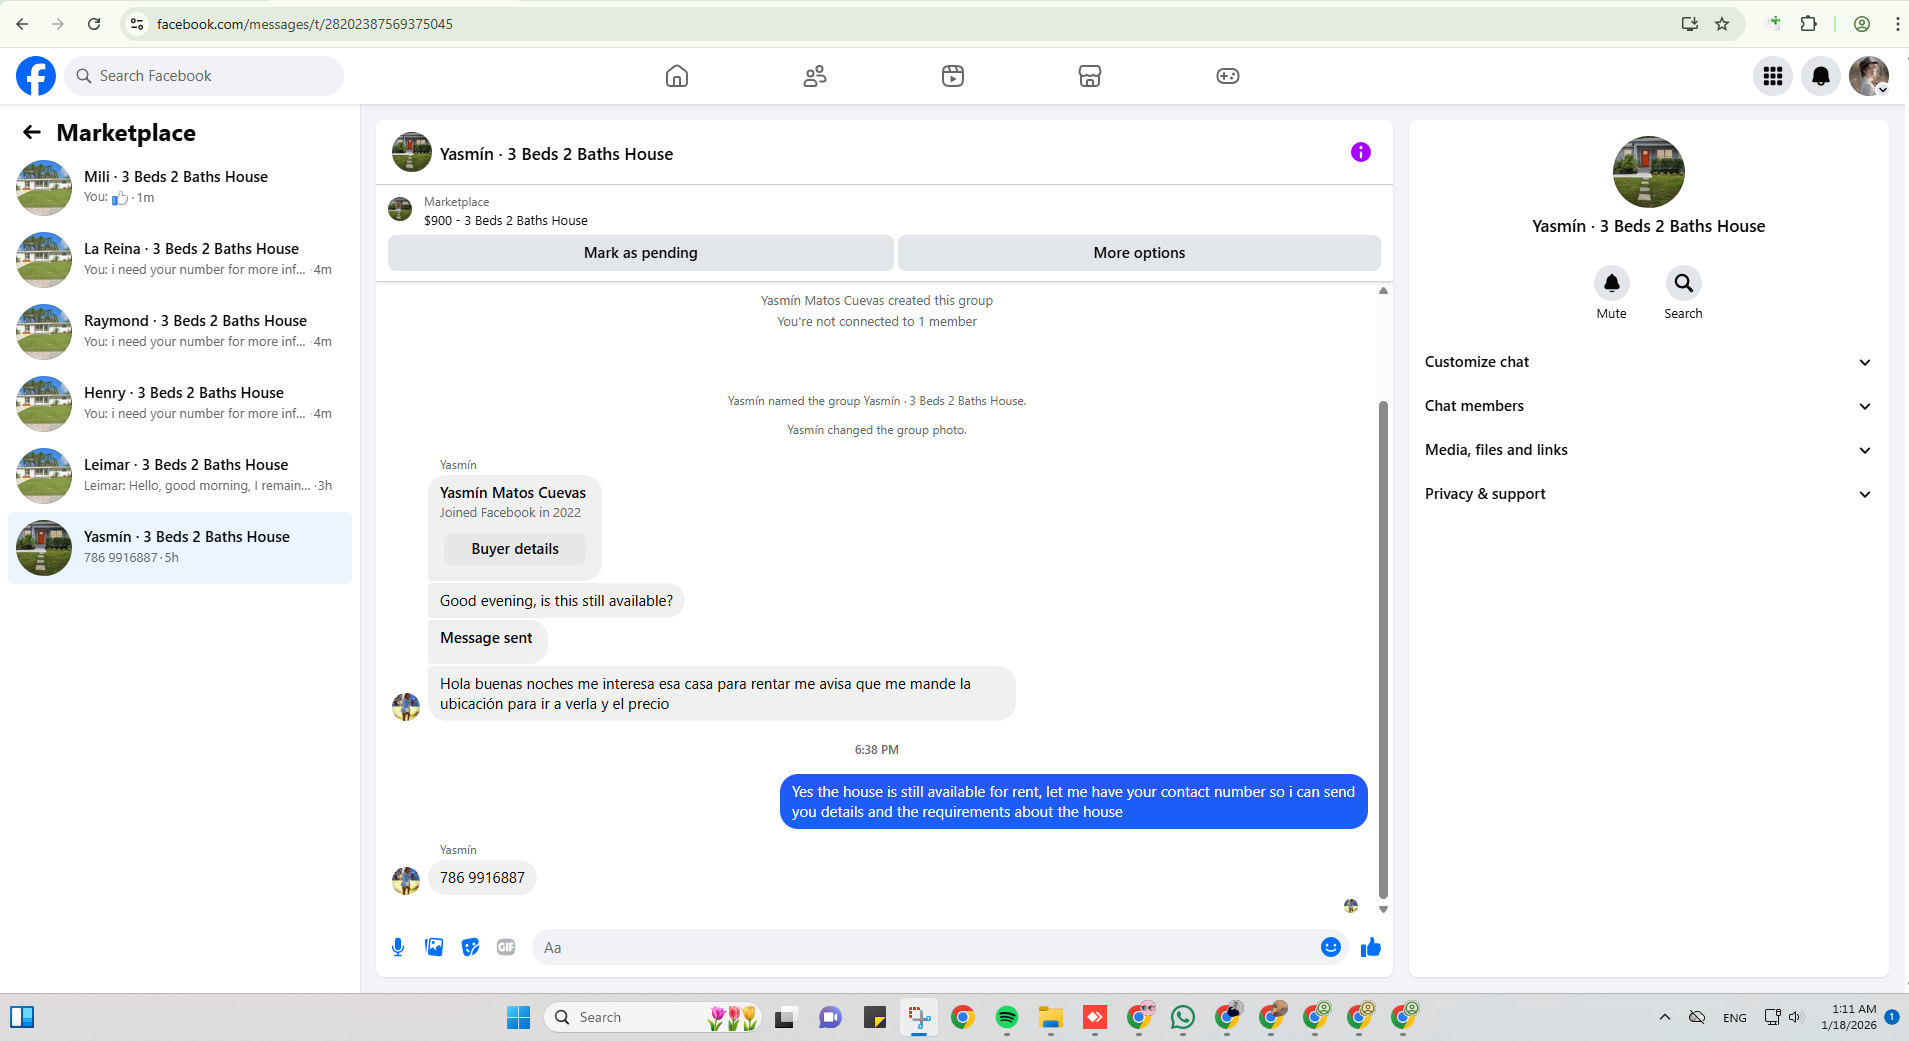The image size is (1909, 1041).
Task: Open File Explorer from taskbar
Action: tap(1050, 1017)
